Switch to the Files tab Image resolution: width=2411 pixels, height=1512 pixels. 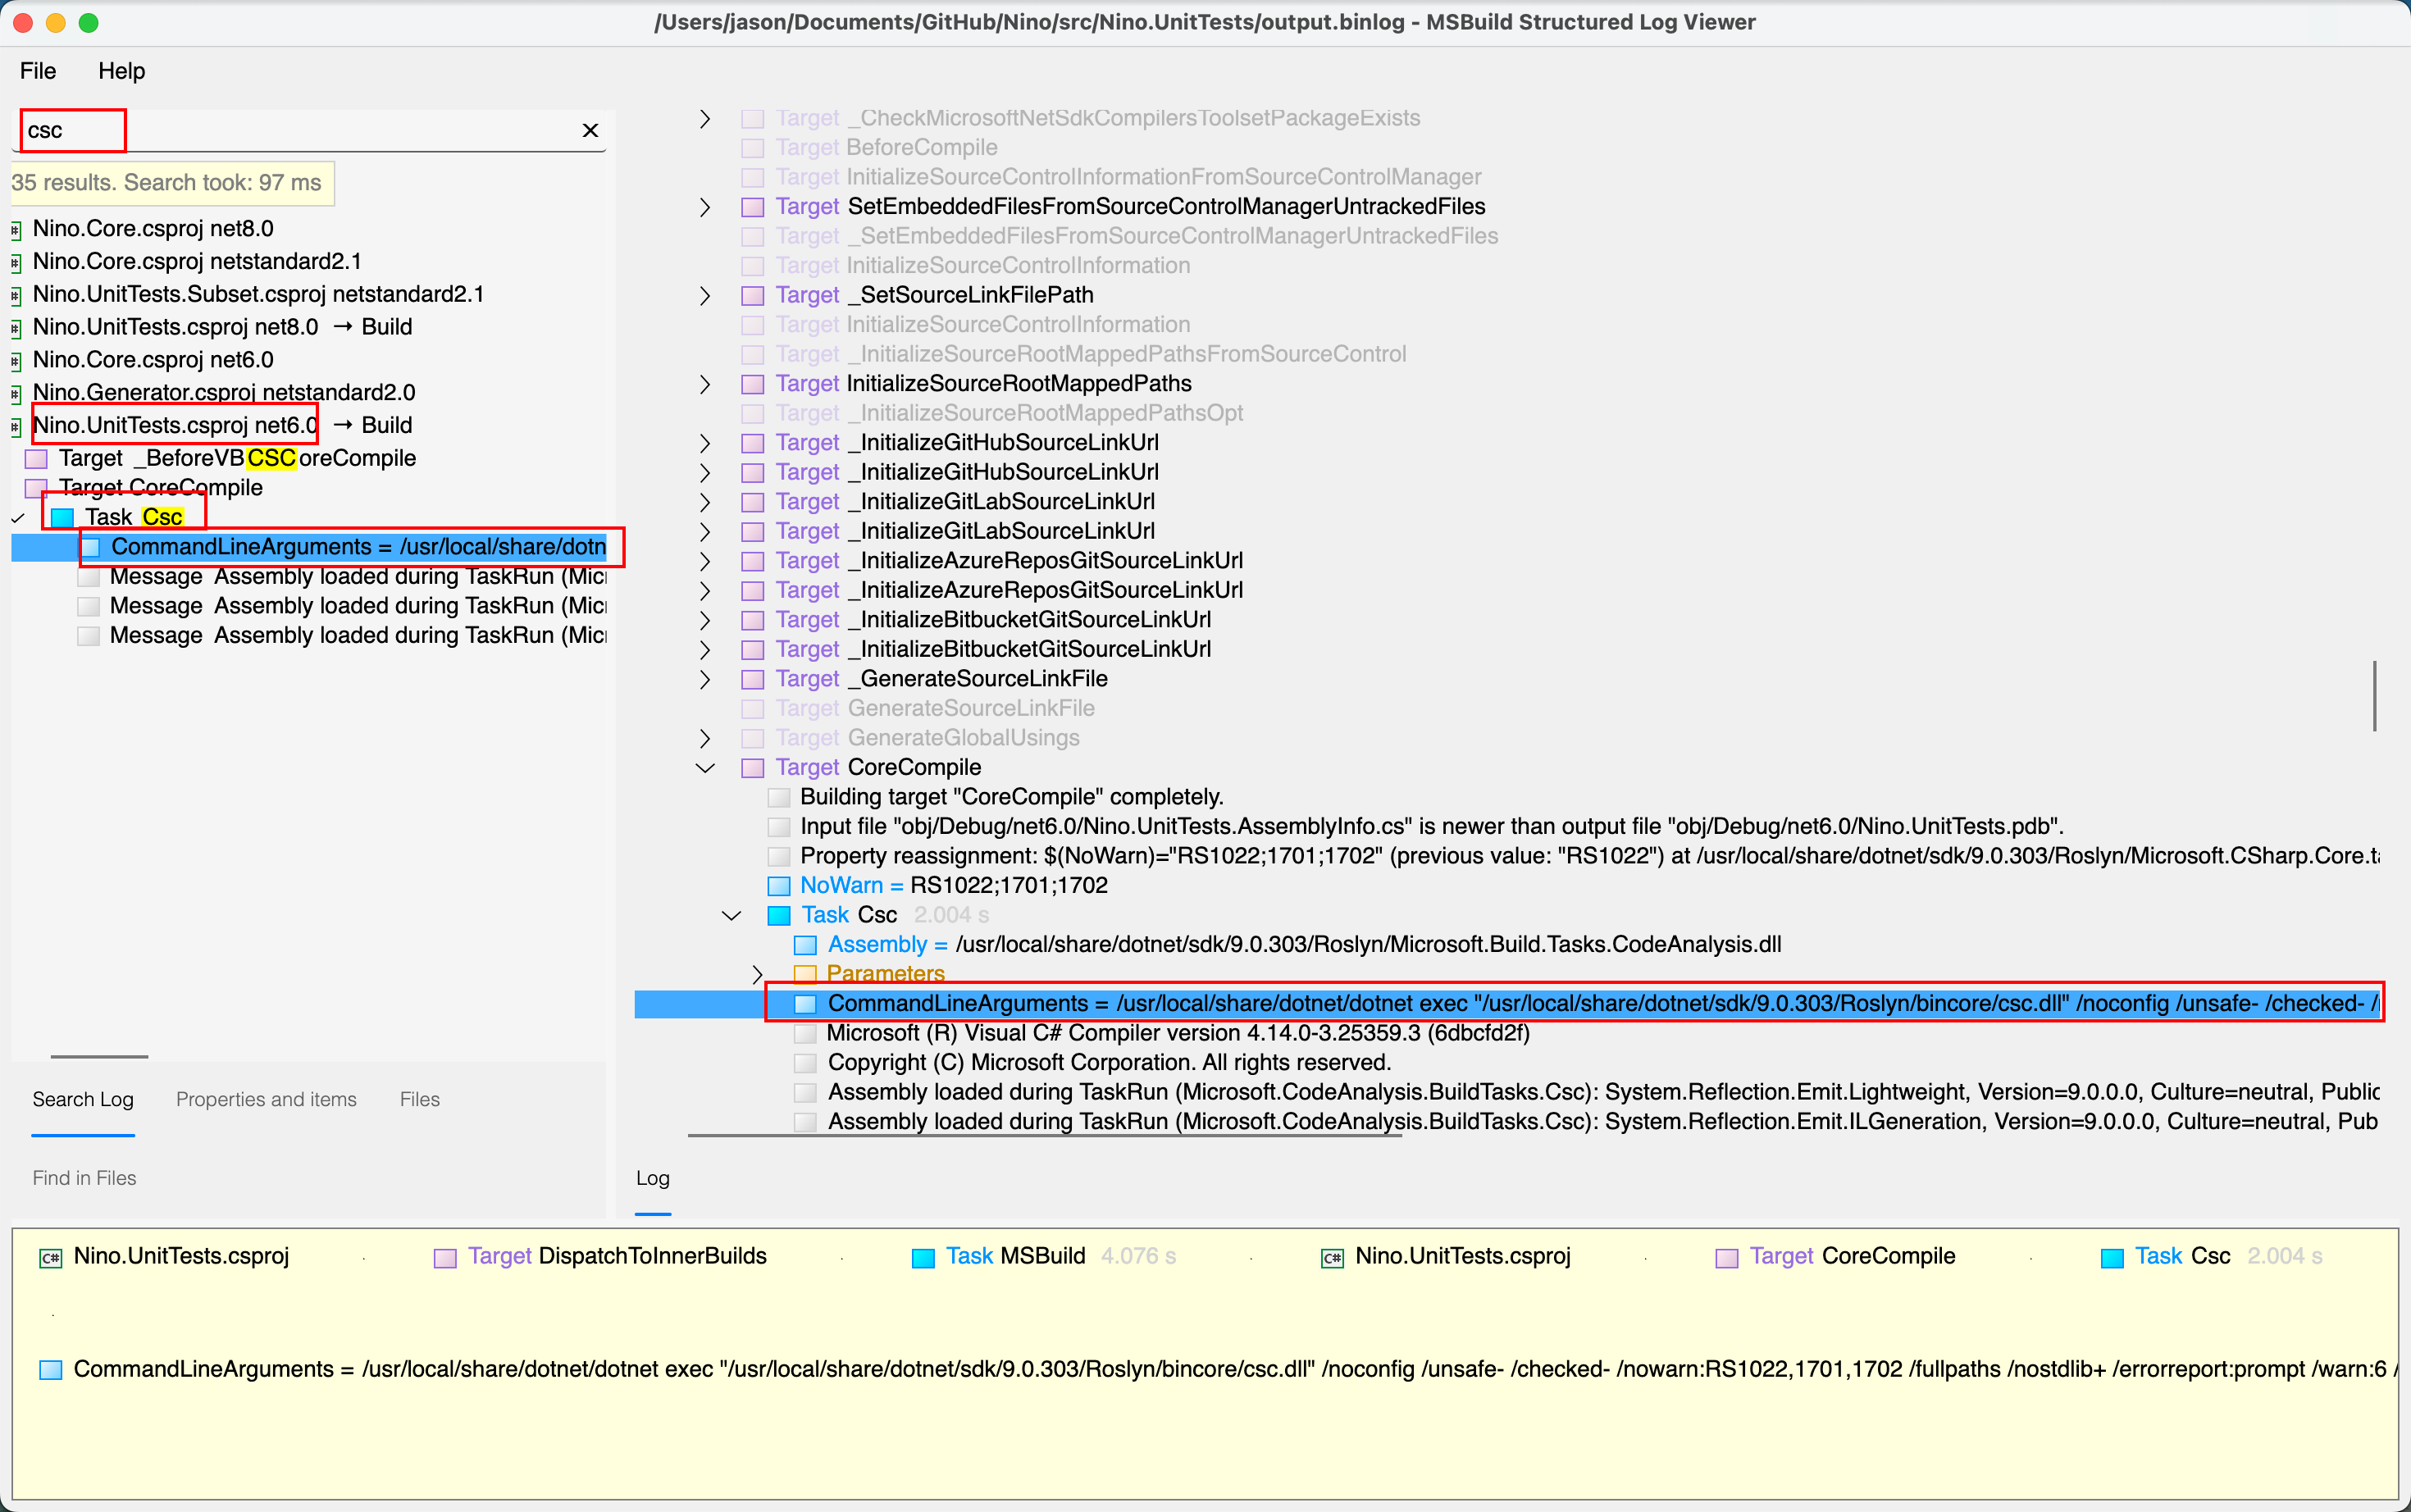[420, 1099]
